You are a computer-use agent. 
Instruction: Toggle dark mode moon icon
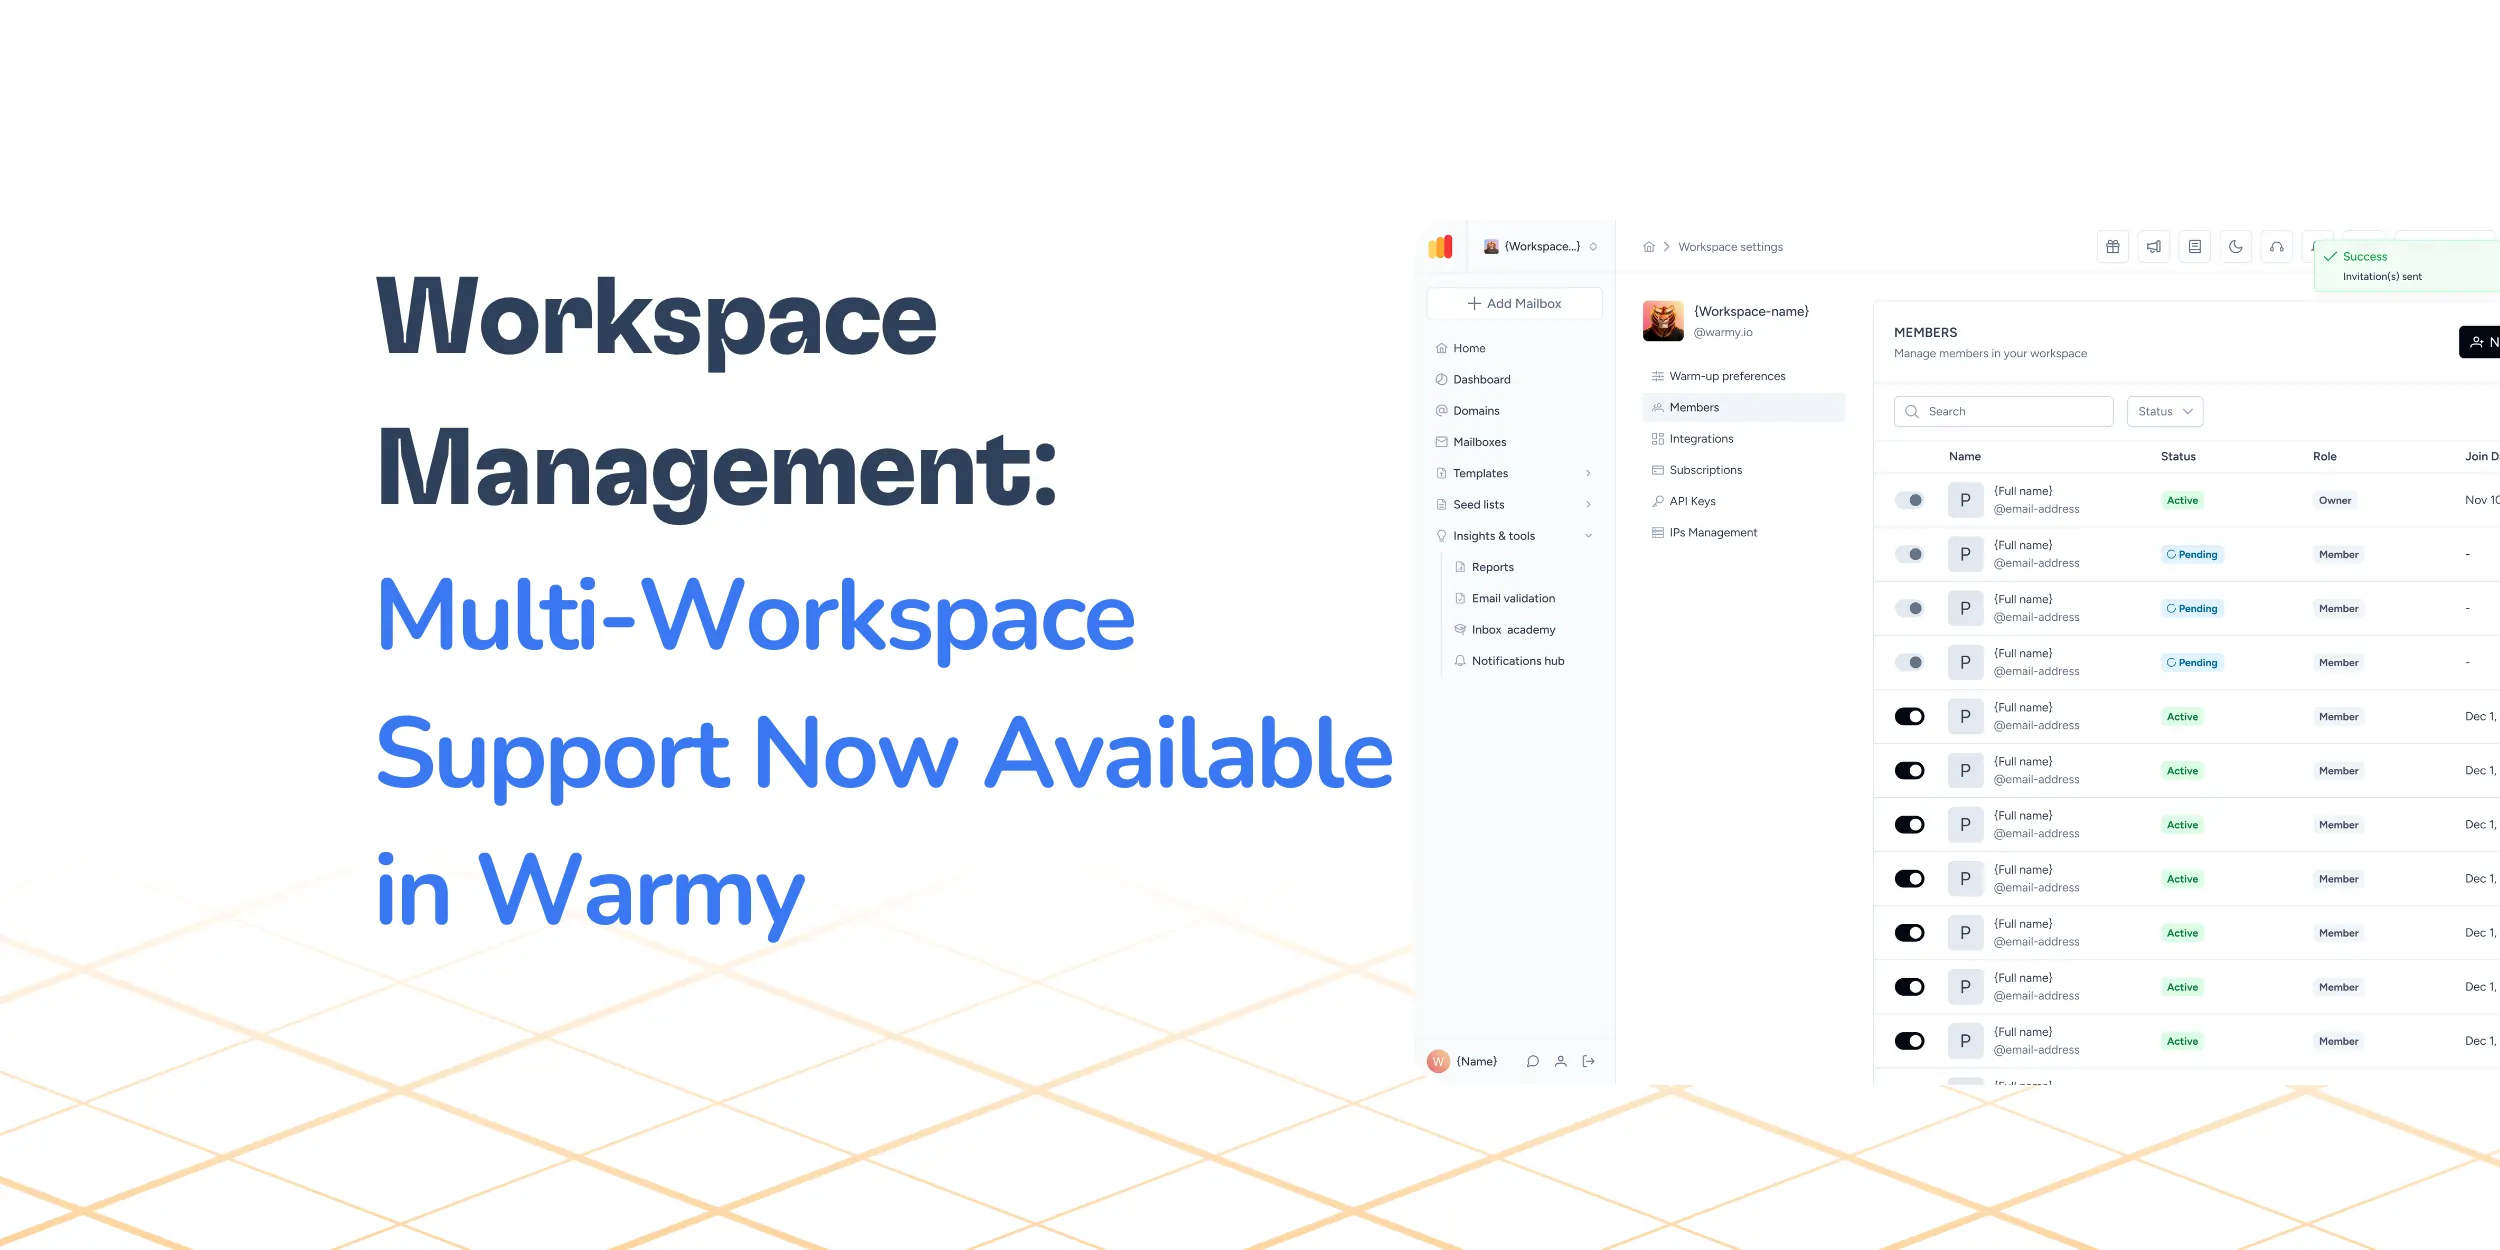(x=2235, y=247)
